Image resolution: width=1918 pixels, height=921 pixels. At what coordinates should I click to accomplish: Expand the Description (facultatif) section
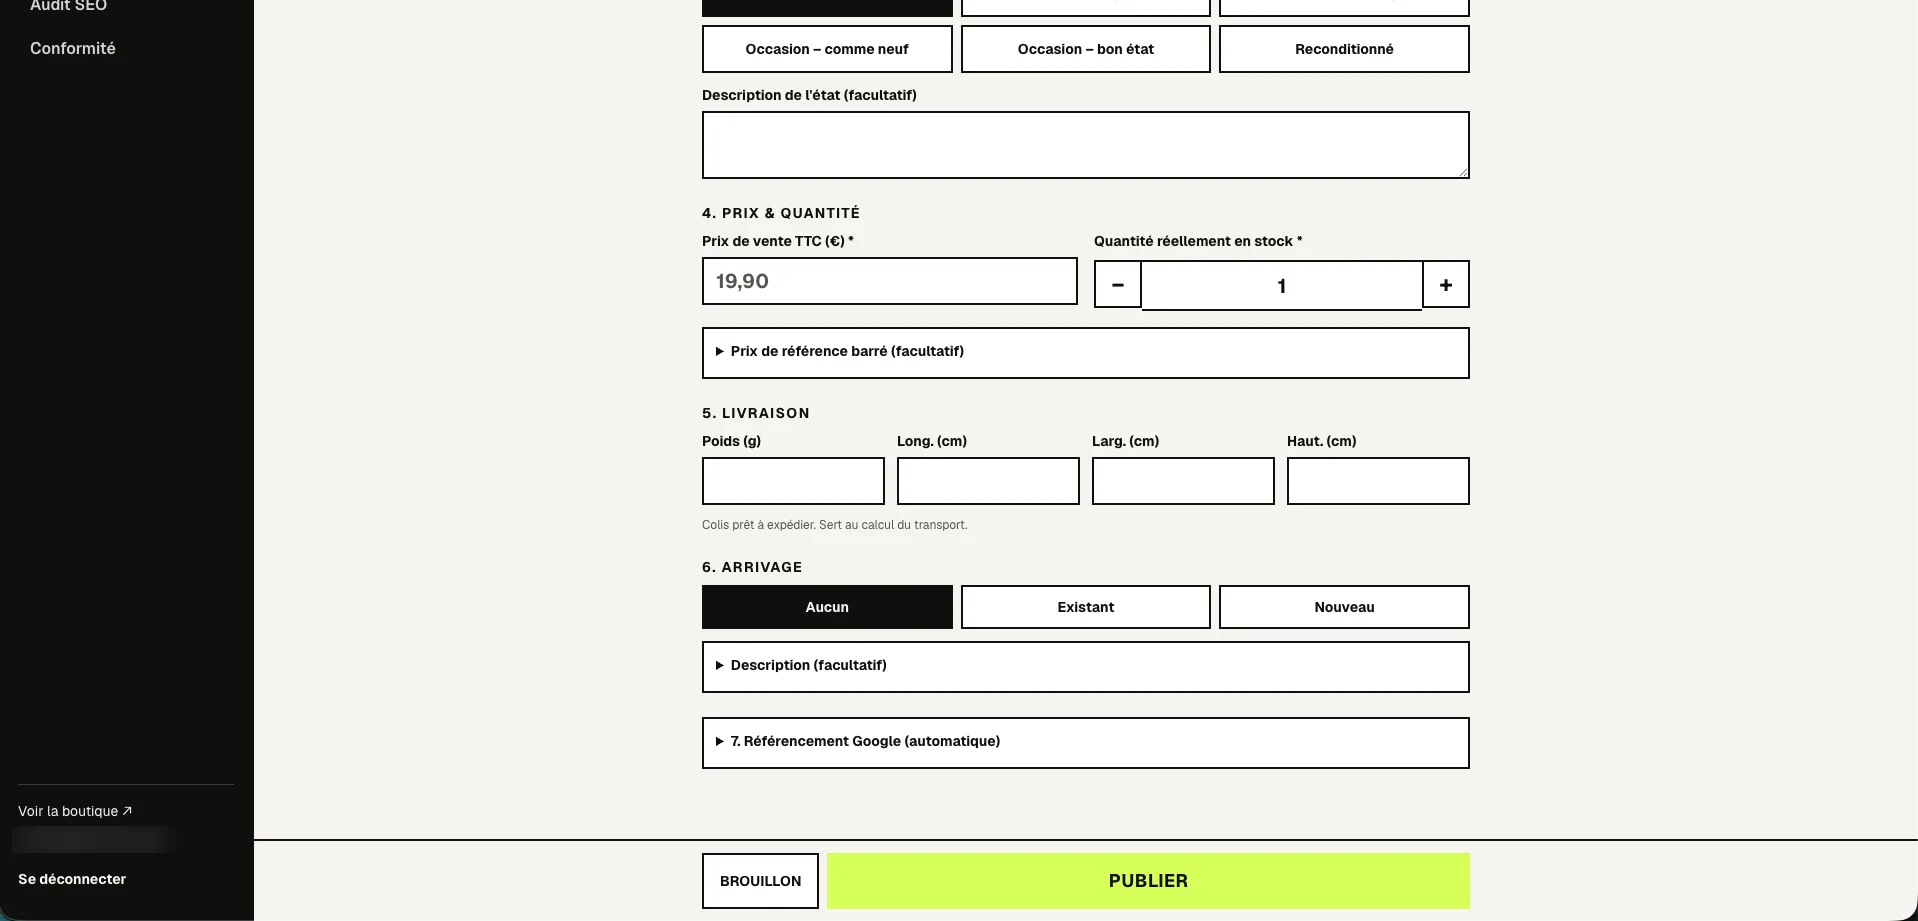[1086, 667]
